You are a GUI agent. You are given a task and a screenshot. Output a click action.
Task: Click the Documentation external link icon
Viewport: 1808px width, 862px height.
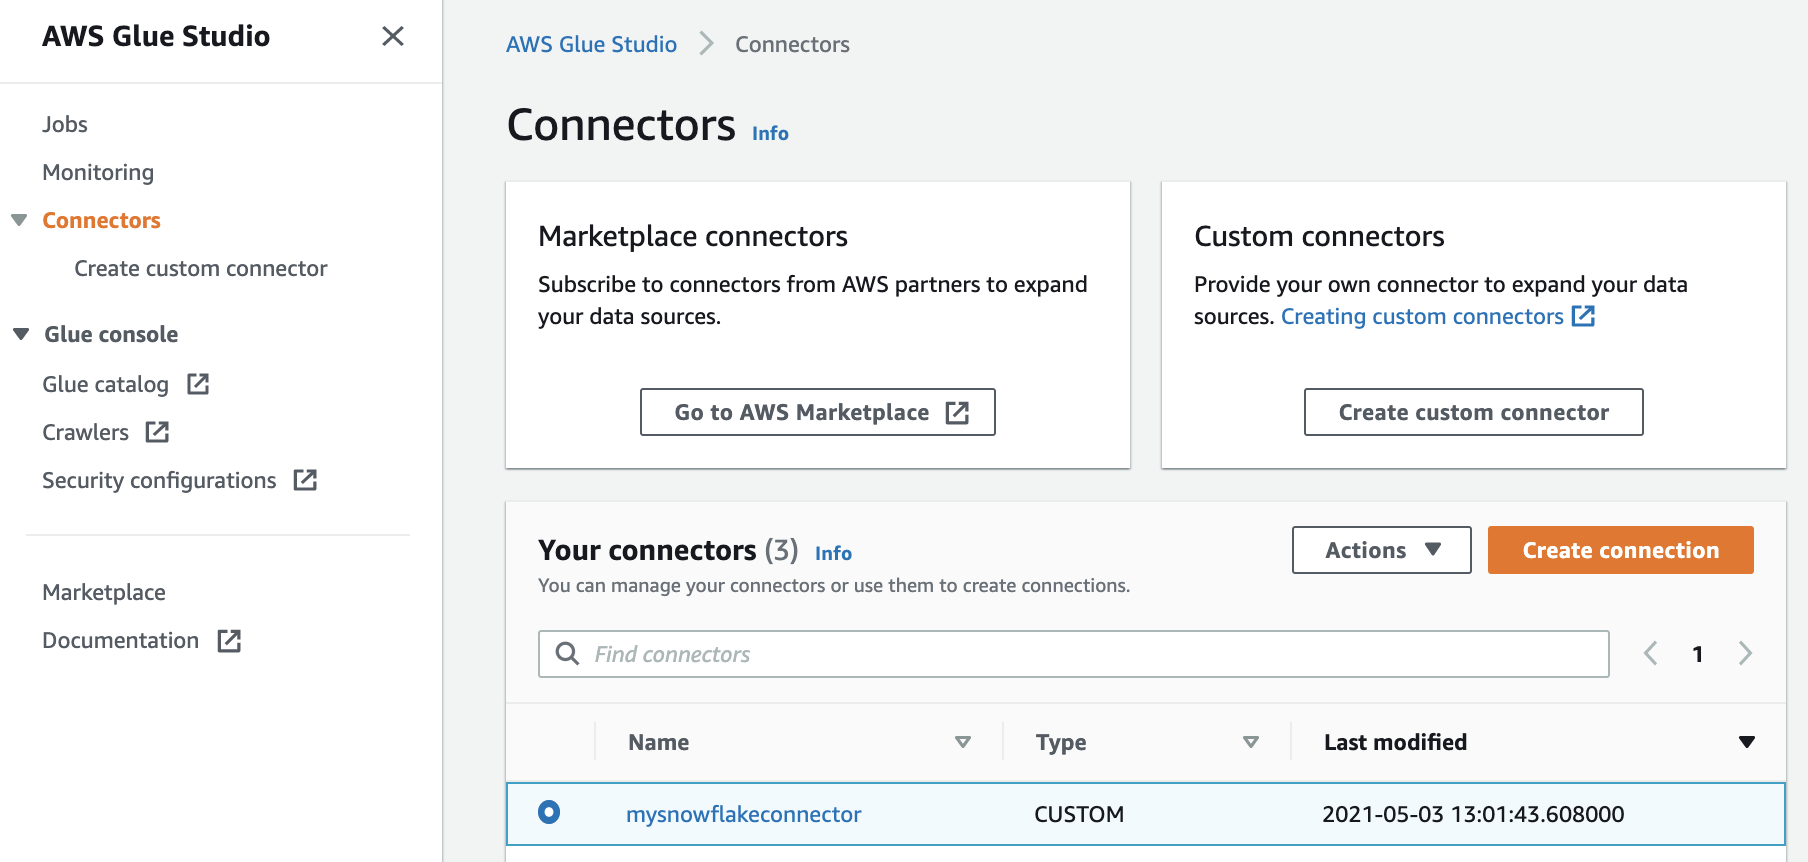point(229,641)
